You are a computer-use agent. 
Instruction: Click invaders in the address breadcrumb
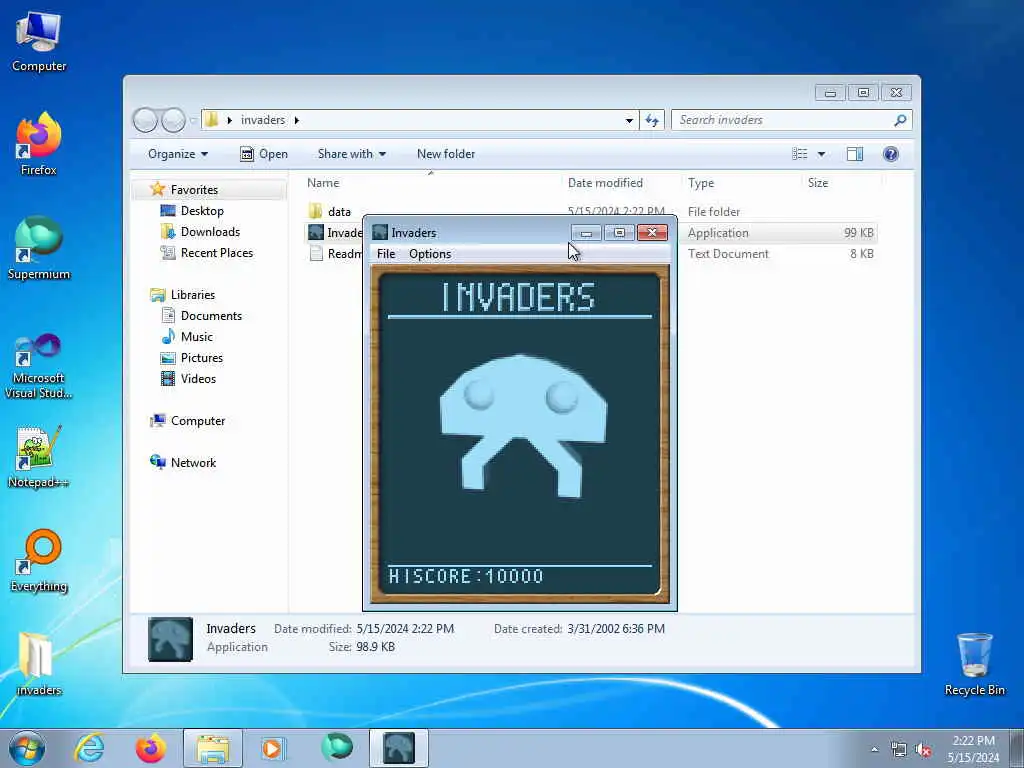(x=263, y=120)
